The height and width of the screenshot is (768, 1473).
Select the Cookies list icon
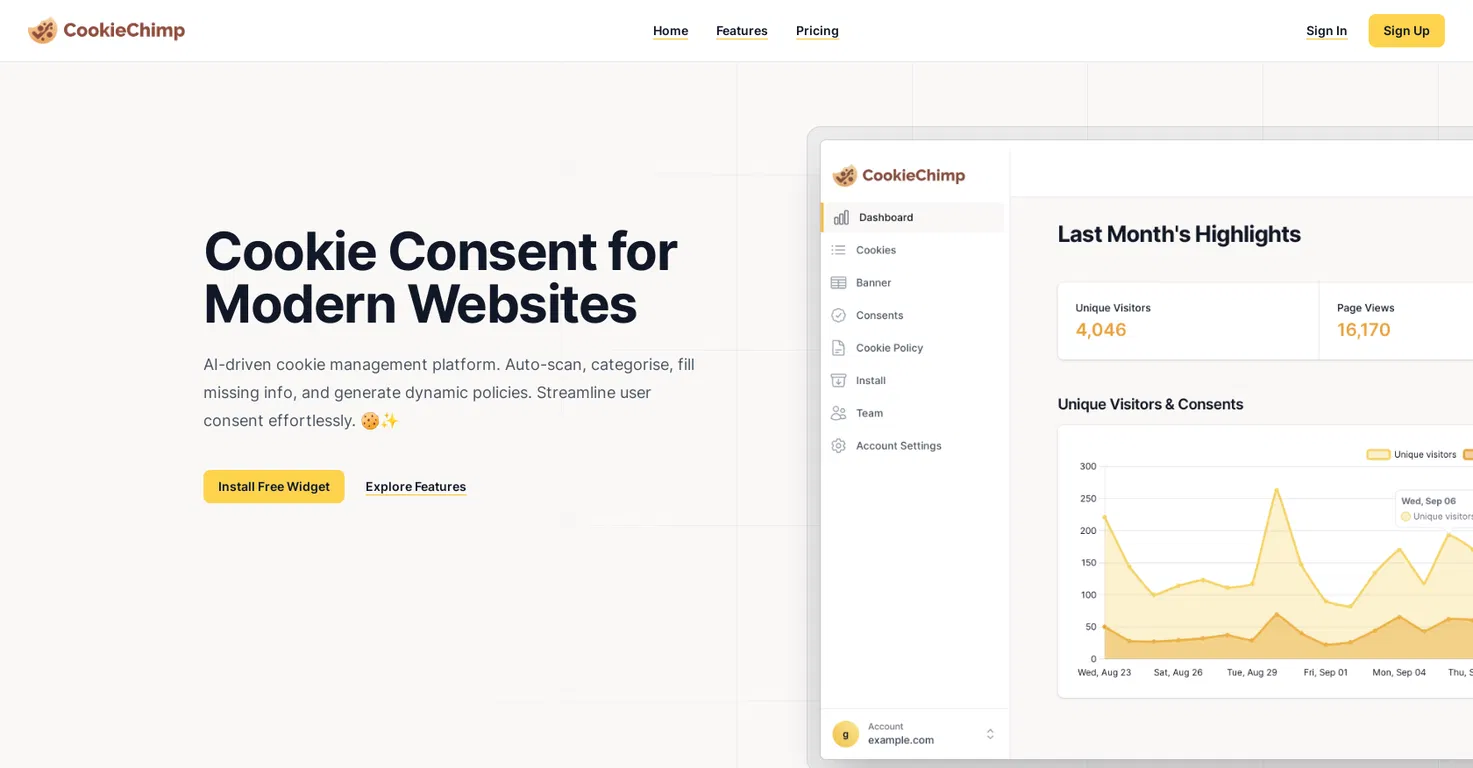pyautogui.click(x=838, y=250)
